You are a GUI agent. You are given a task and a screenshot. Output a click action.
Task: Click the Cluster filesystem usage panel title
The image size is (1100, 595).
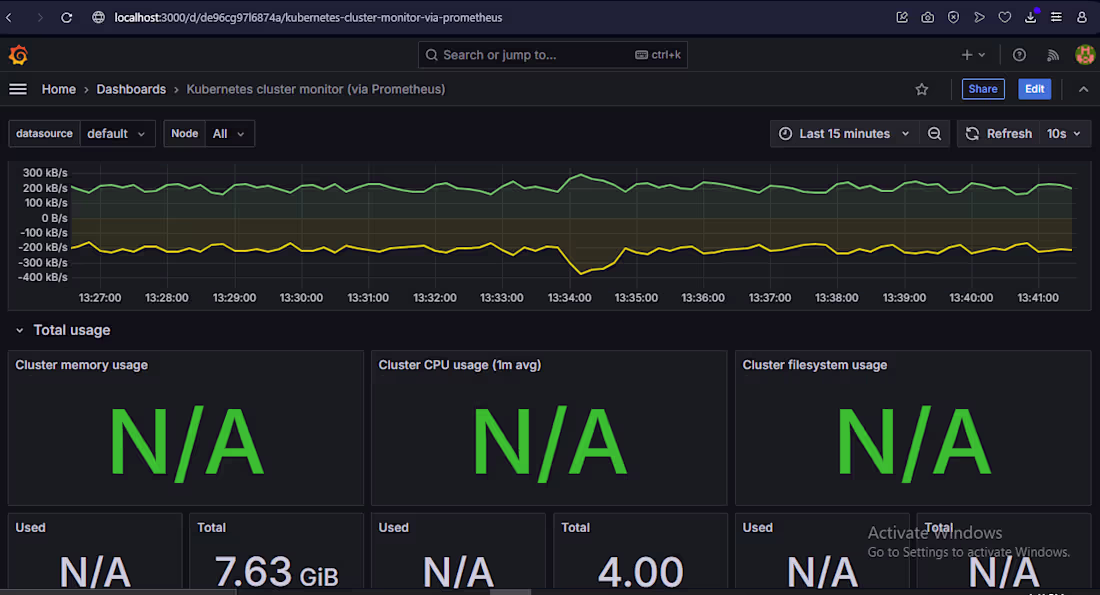pyautogui.click(x=814, y=365)
